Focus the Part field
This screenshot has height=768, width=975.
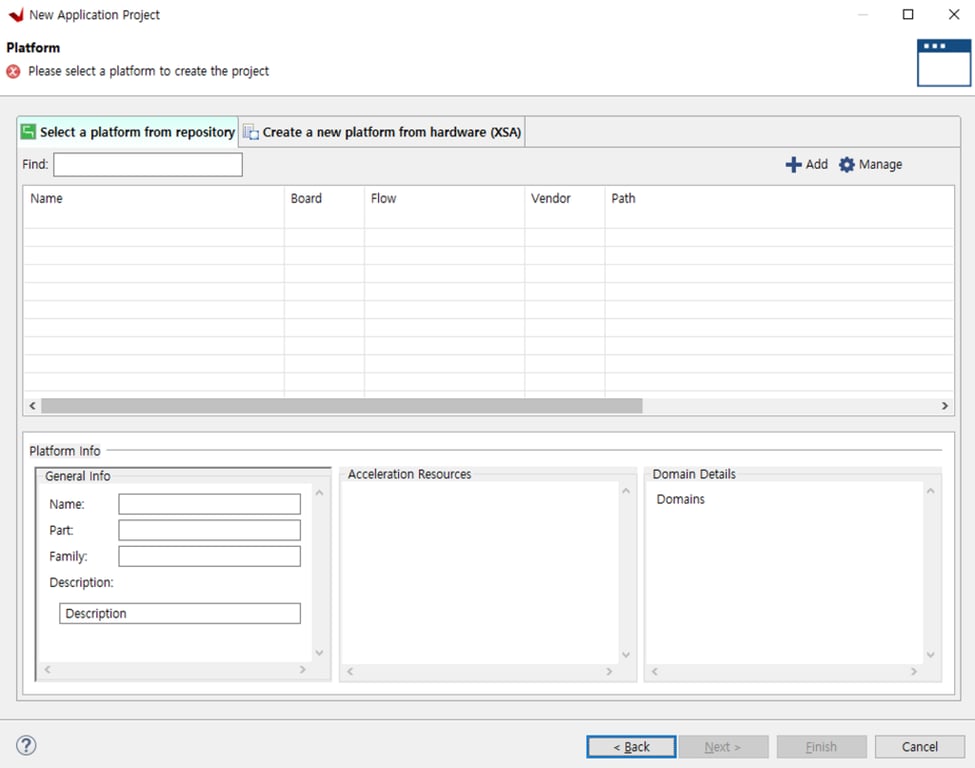[210, 530]
